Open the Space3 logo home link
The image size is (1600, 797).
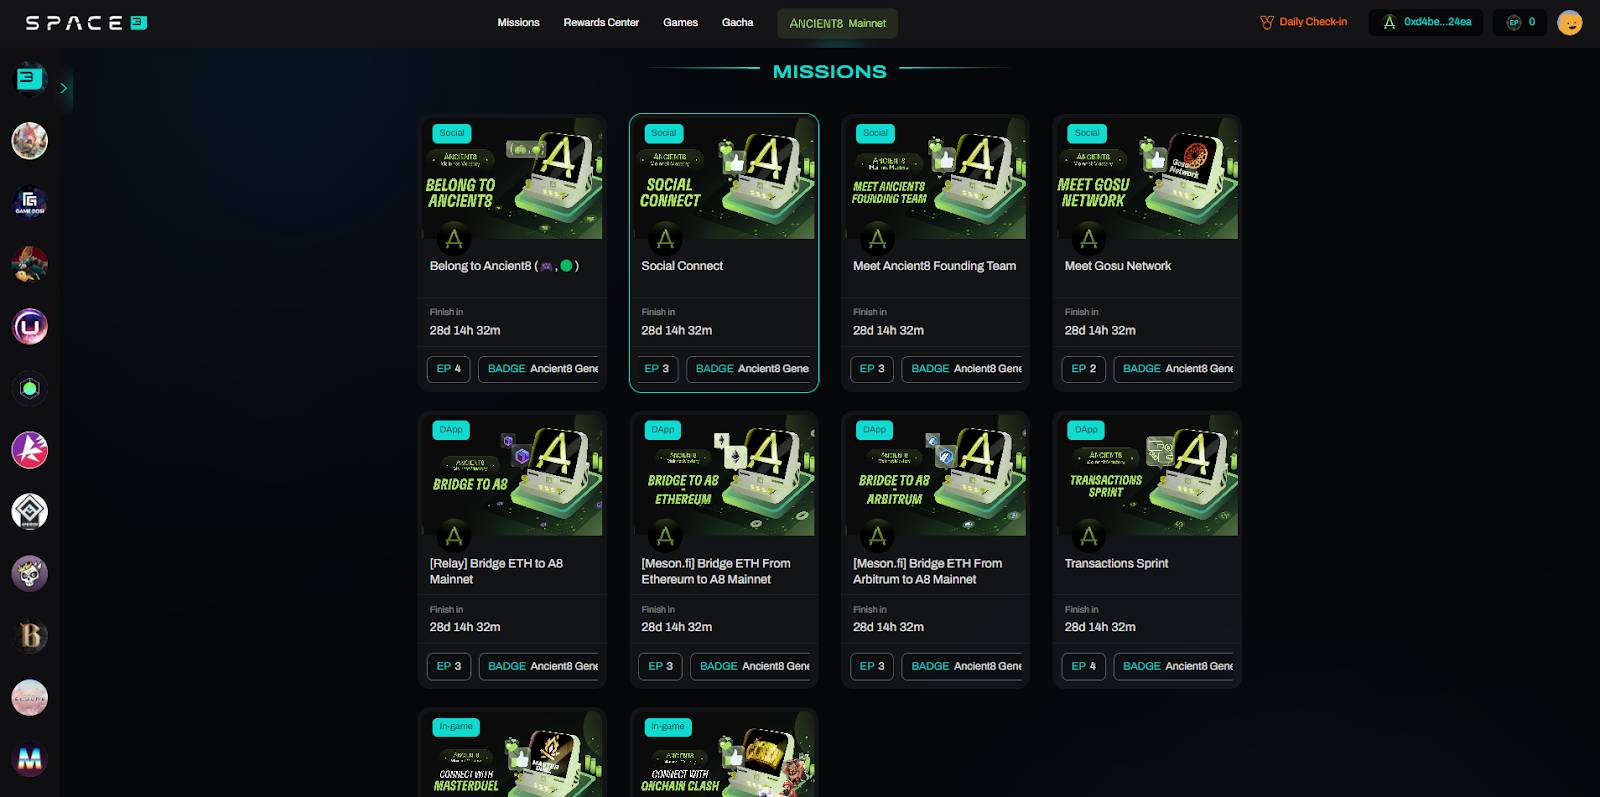86,22
